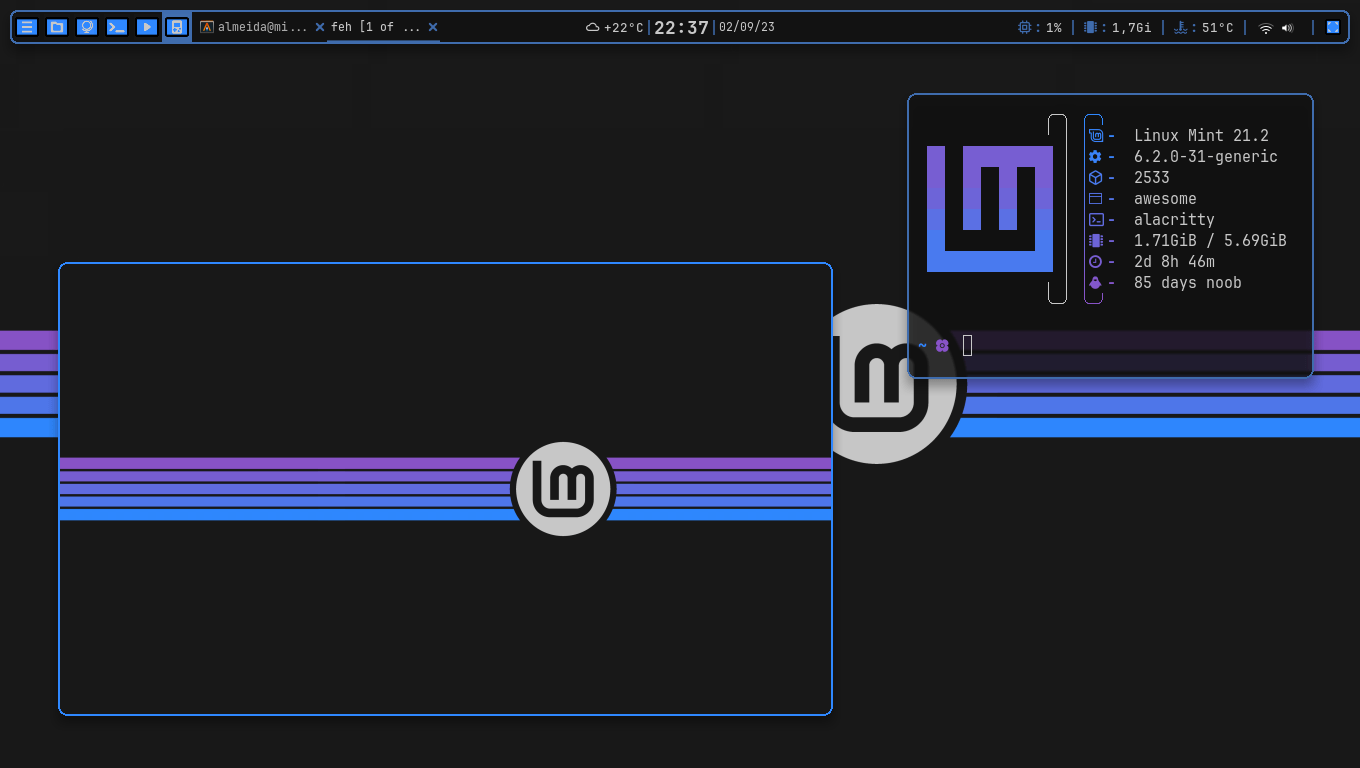Close the almeida@mi... terminal task
This screenshot has width=1360, height=768.
[320, 27]
